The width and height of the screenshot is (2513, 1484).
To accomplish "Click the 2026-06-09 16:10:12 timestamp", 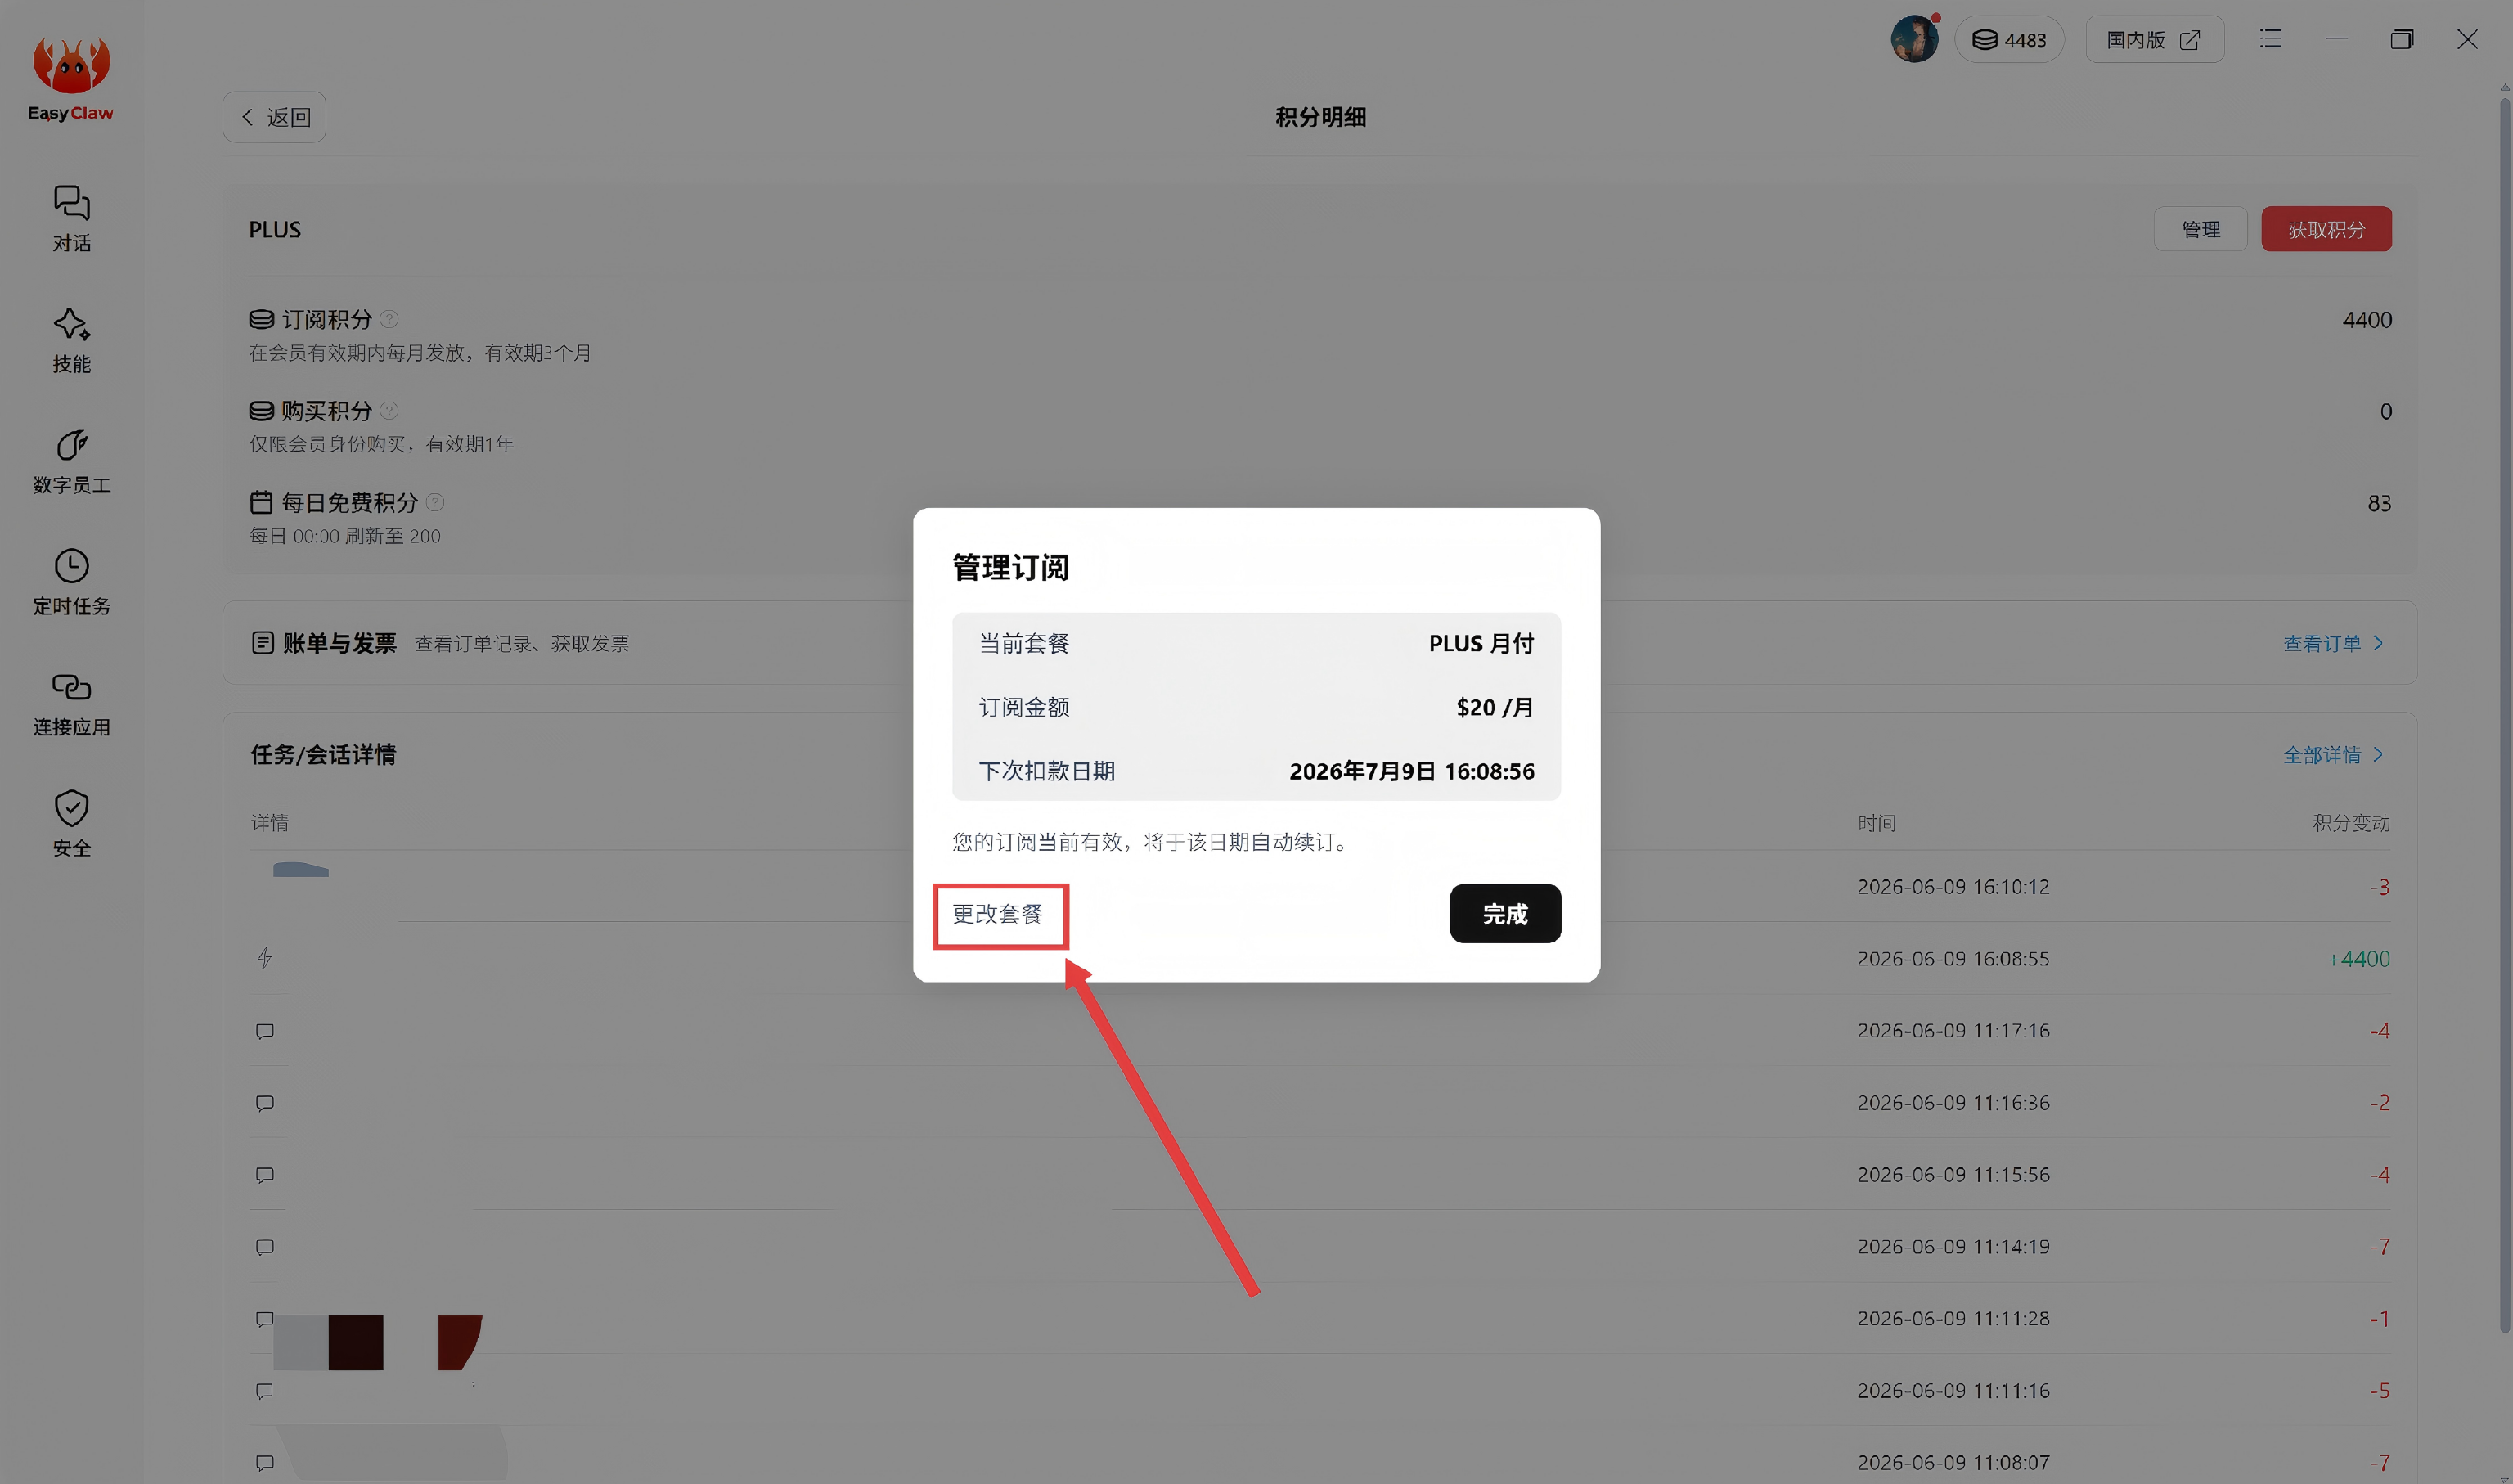I will (x=1953, y=887).
